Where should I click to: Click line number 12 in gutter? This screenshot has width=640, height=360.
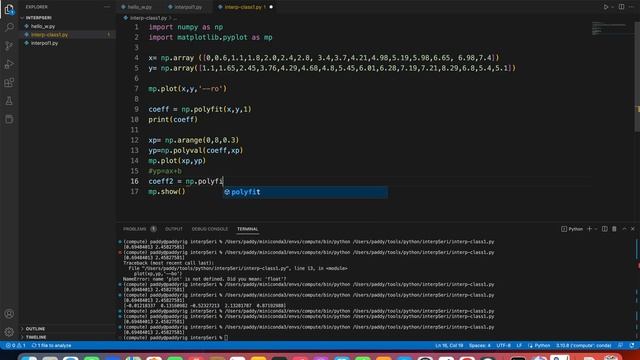[134, 140]
